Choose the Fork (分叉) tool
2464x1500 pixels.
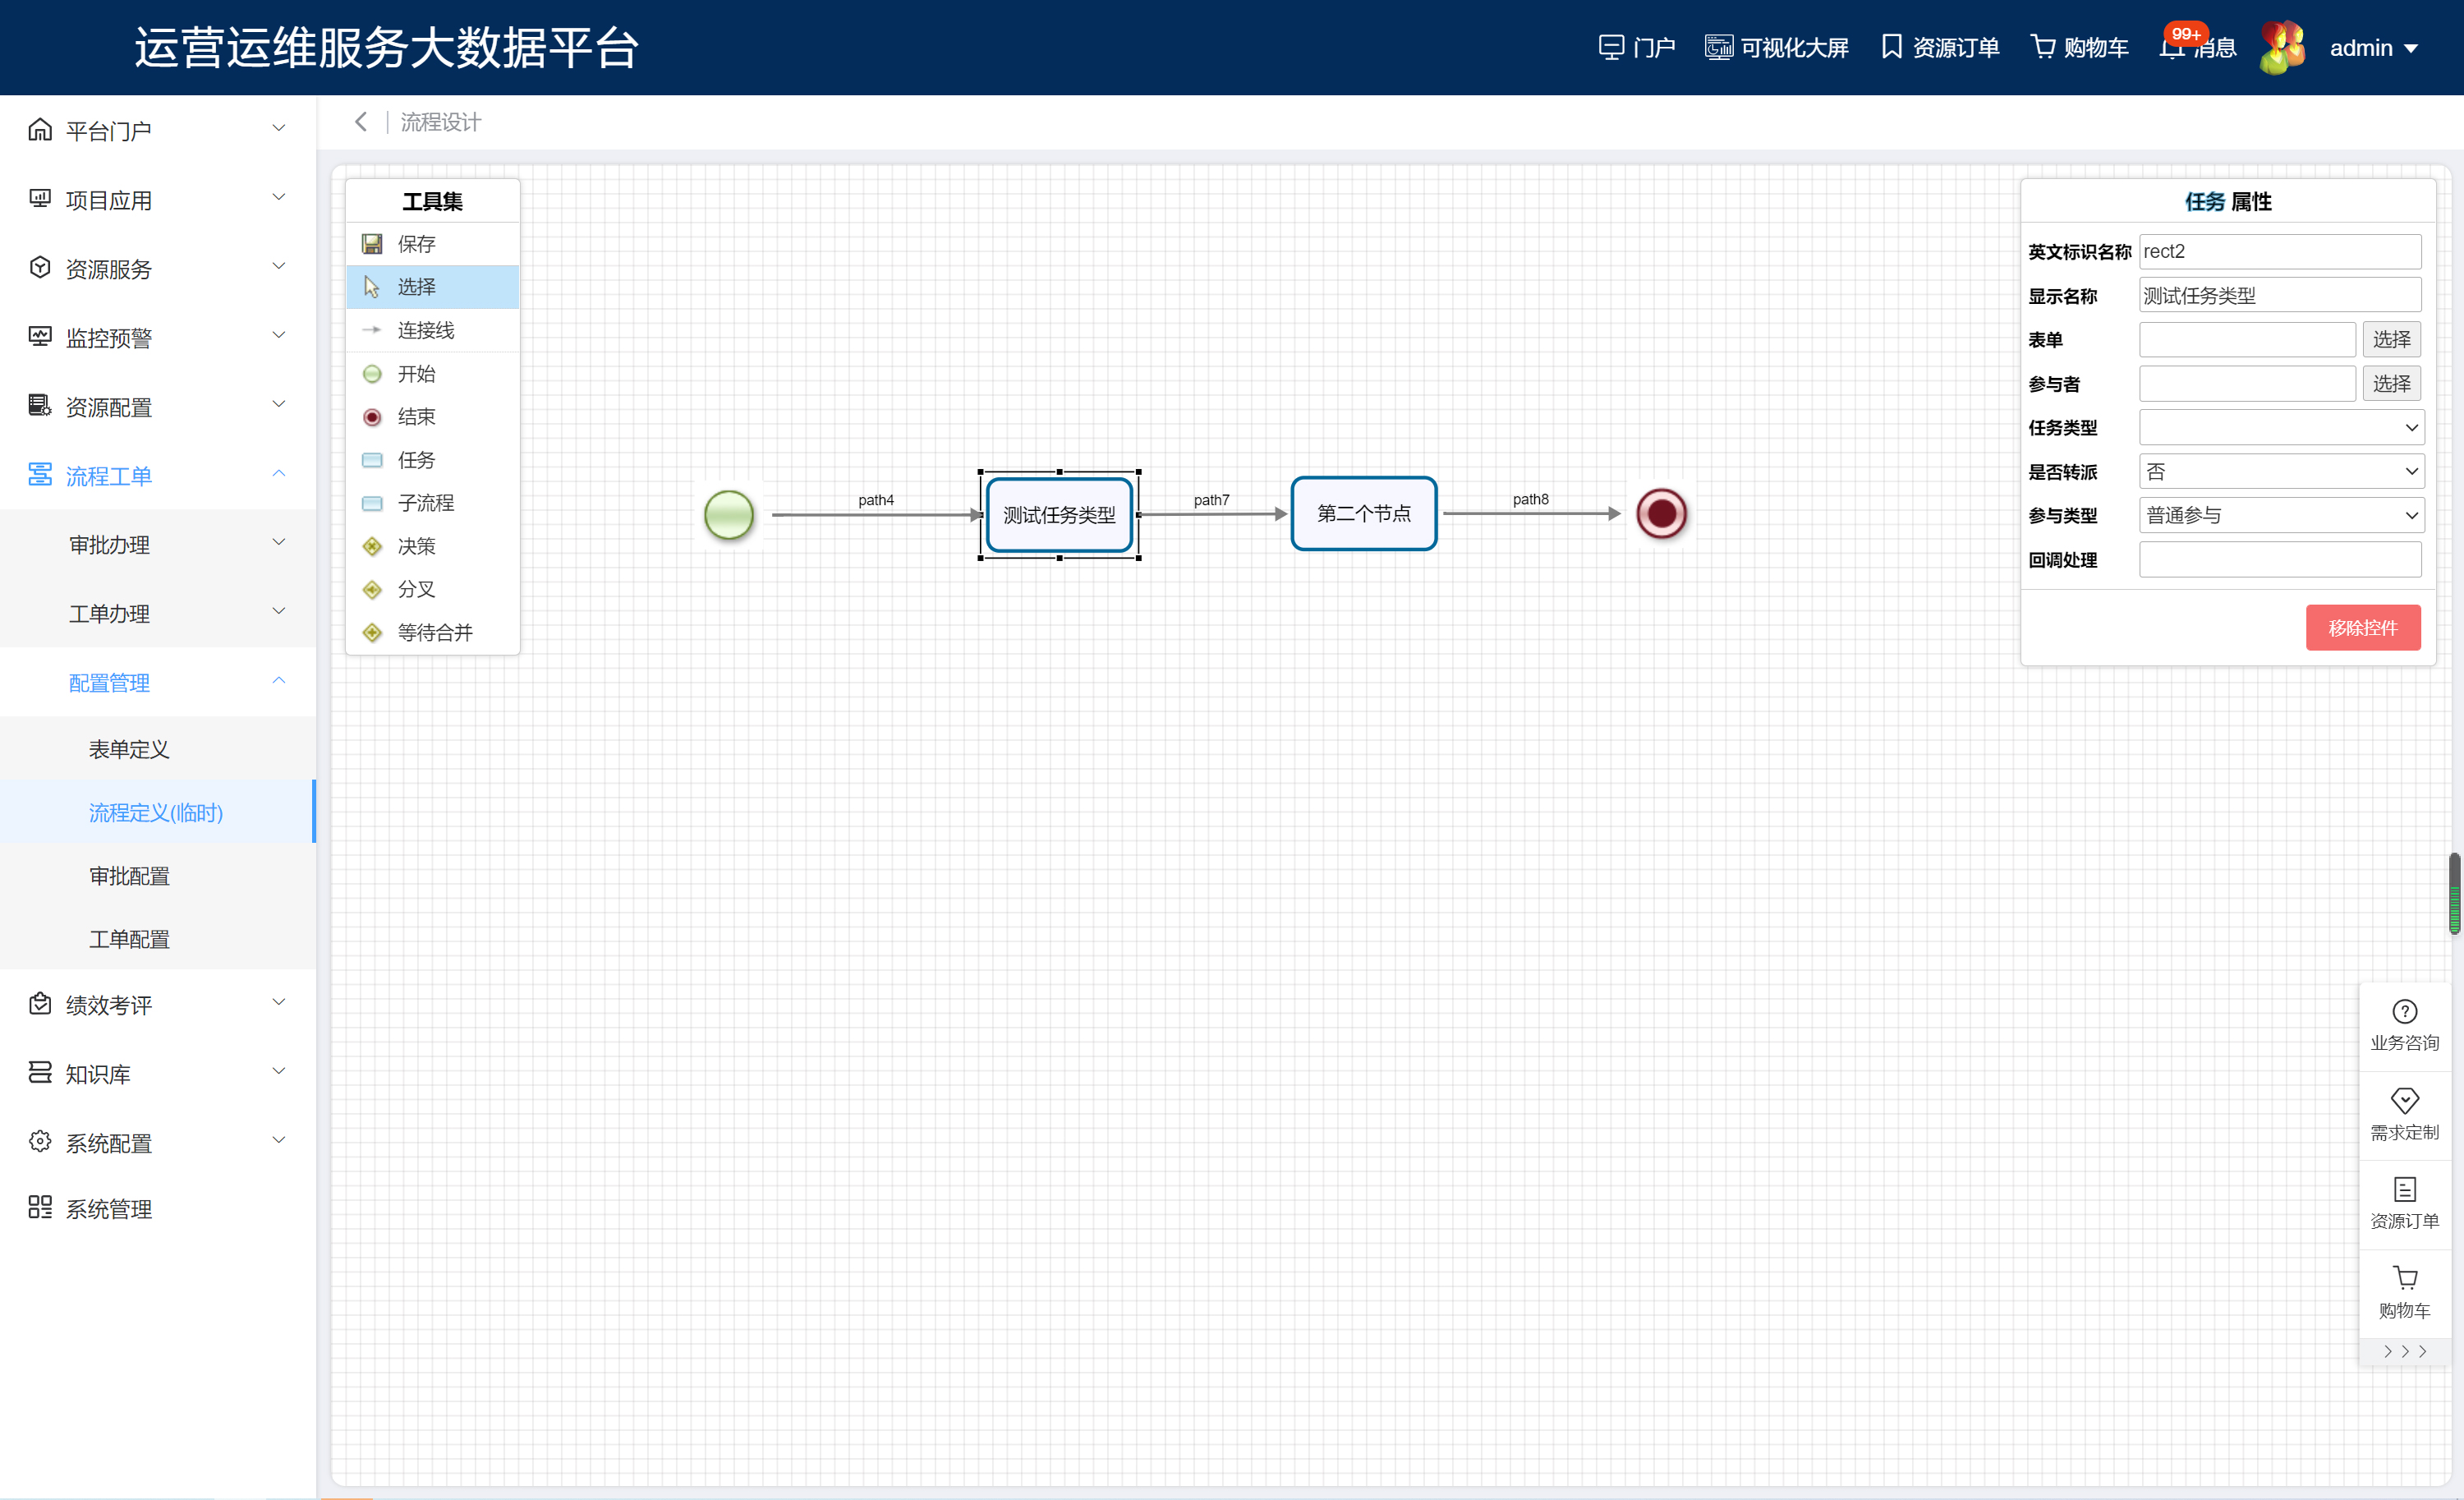click(x=415, y=589)
